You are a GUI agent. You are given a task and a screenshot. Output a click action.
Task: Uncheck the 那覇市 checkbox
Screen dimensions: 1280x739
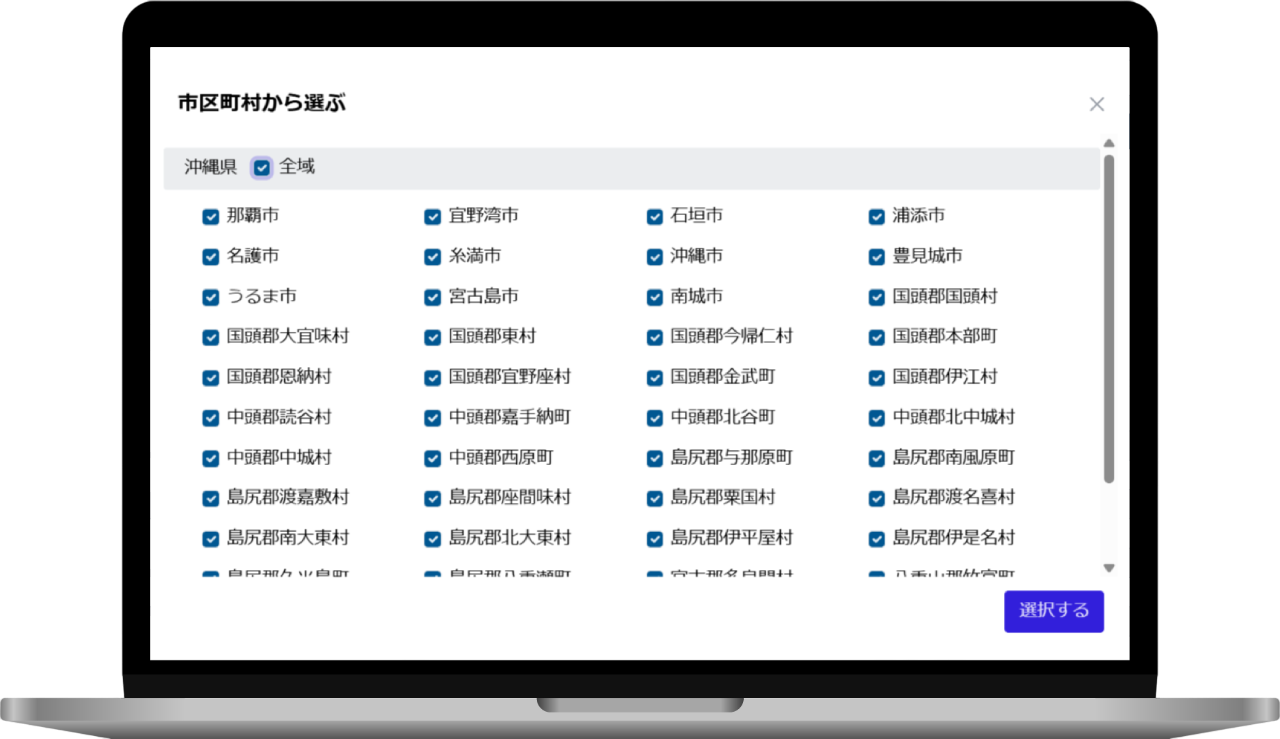pyautogui.click(x=211, y=217)
